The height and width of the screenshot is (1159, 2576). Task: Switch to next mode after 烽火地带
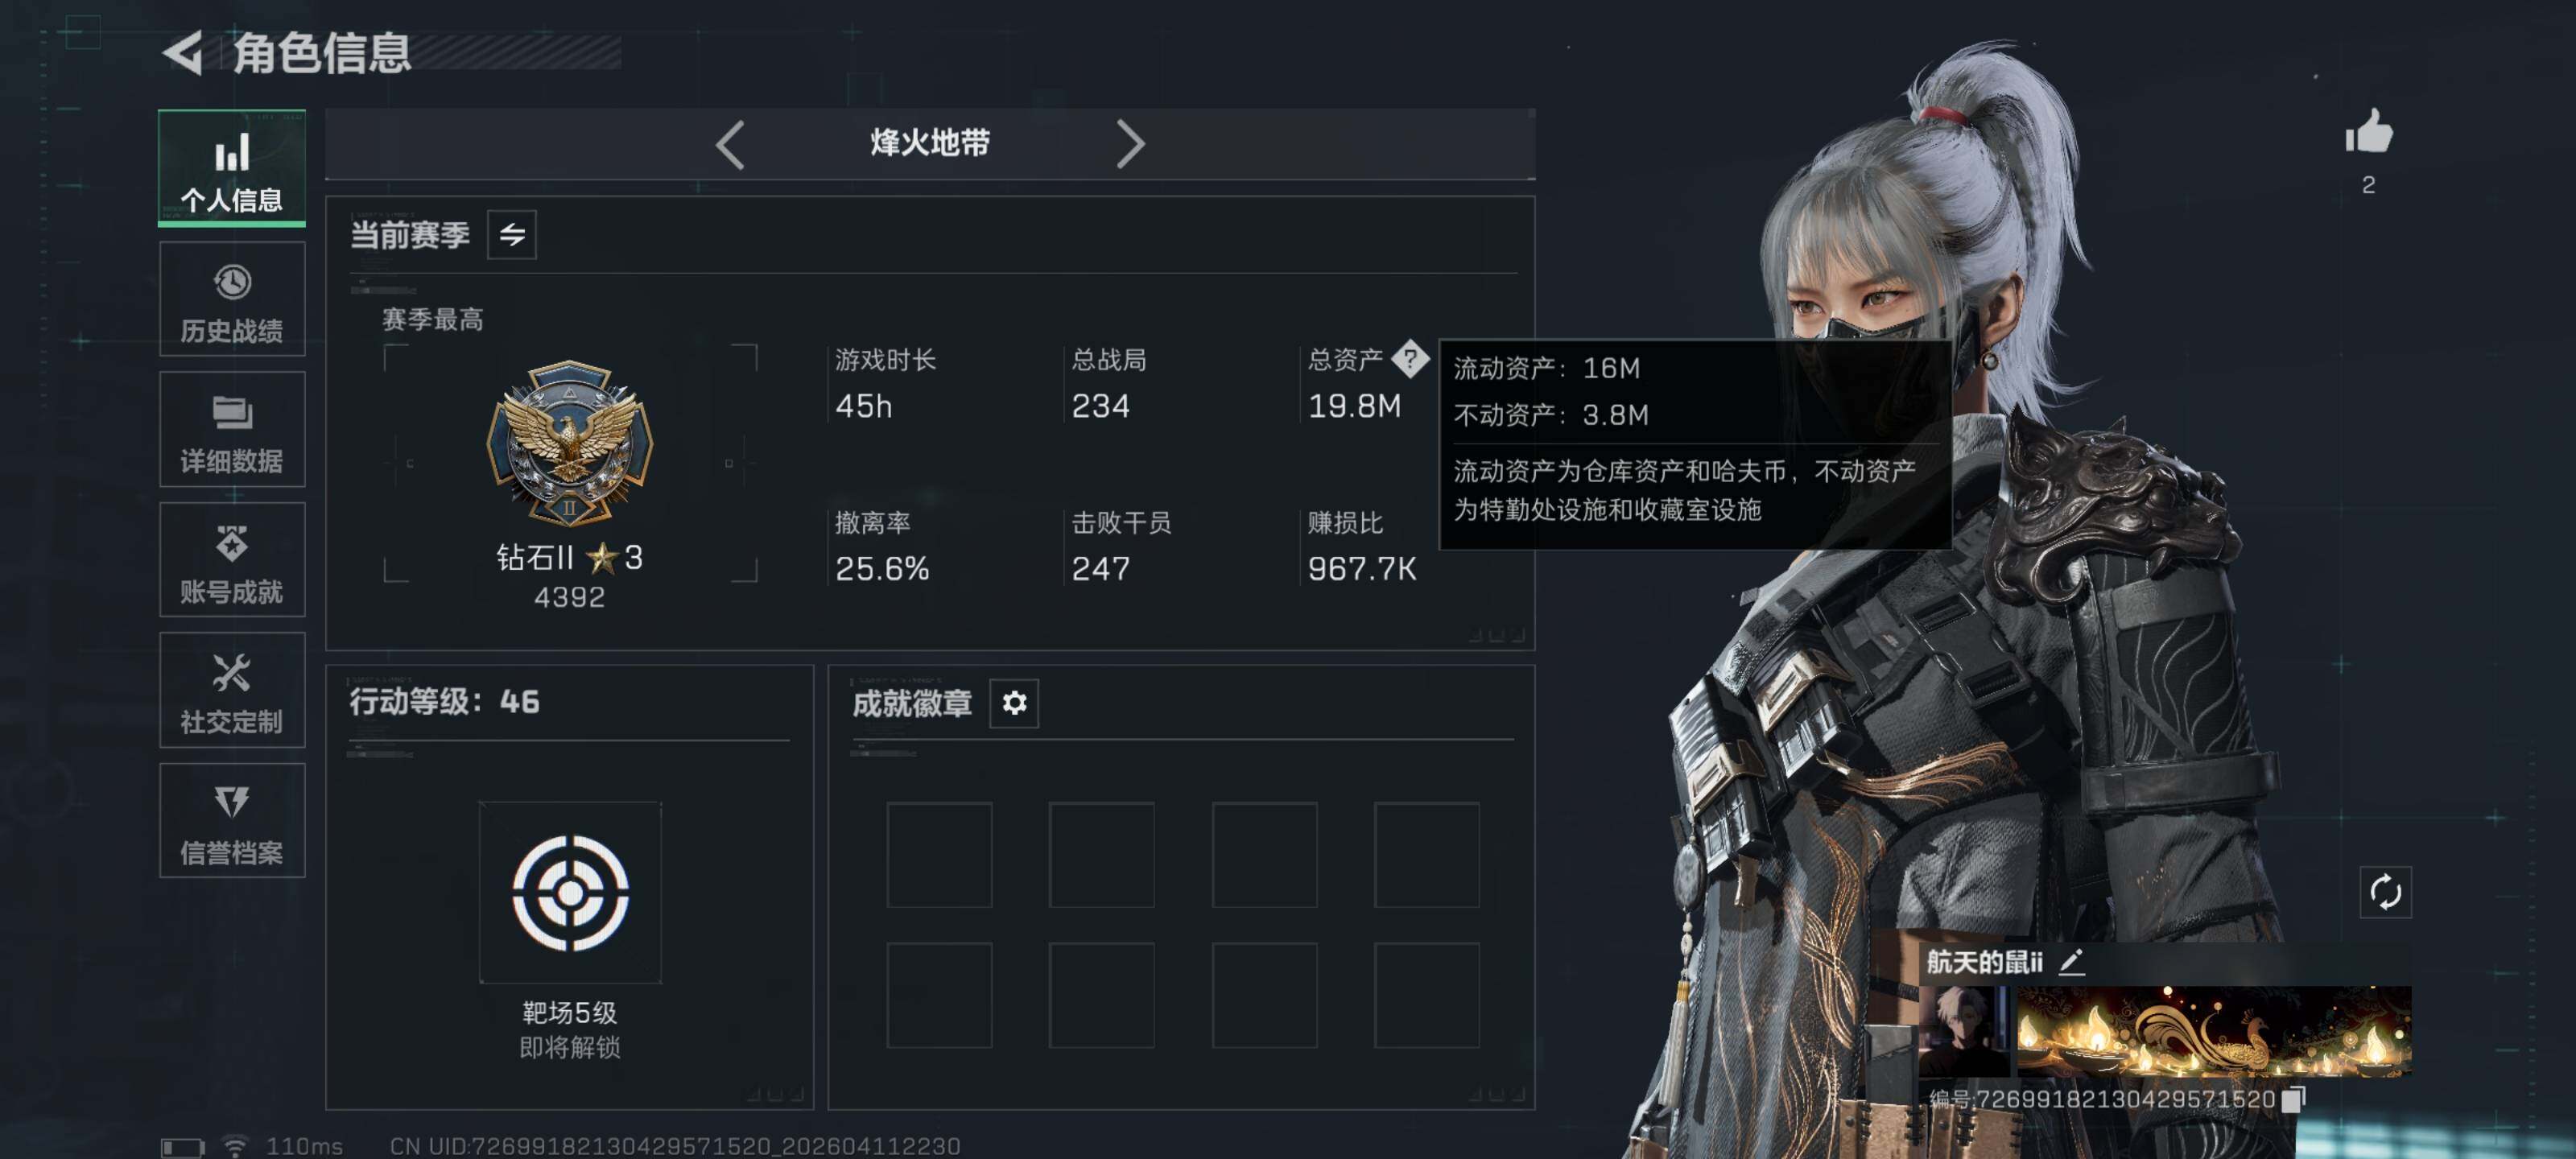pyautogui.click(x=1130, y=145)
